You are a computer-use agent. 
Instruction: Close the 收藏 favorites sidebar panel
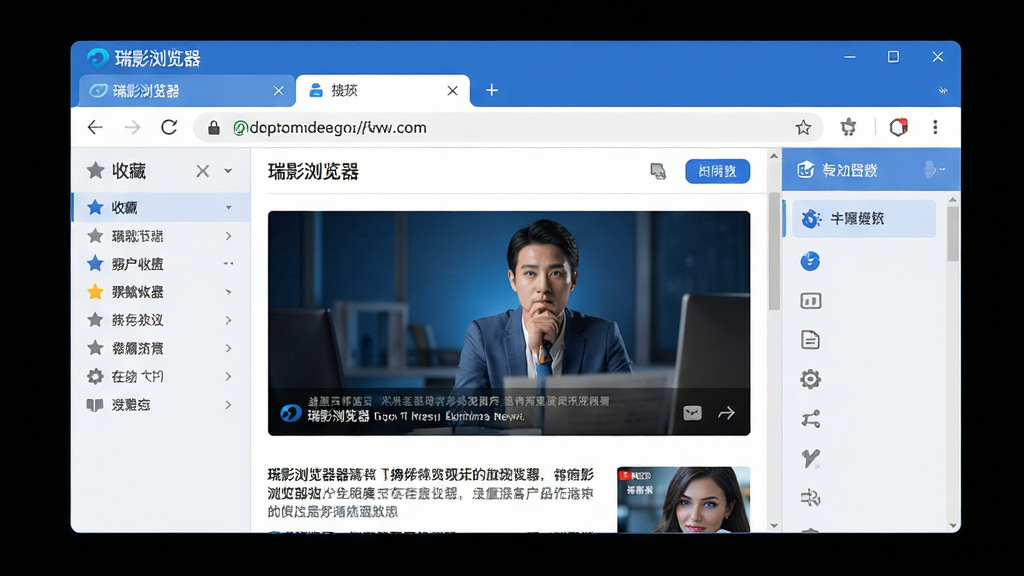(x=202, y=171)
